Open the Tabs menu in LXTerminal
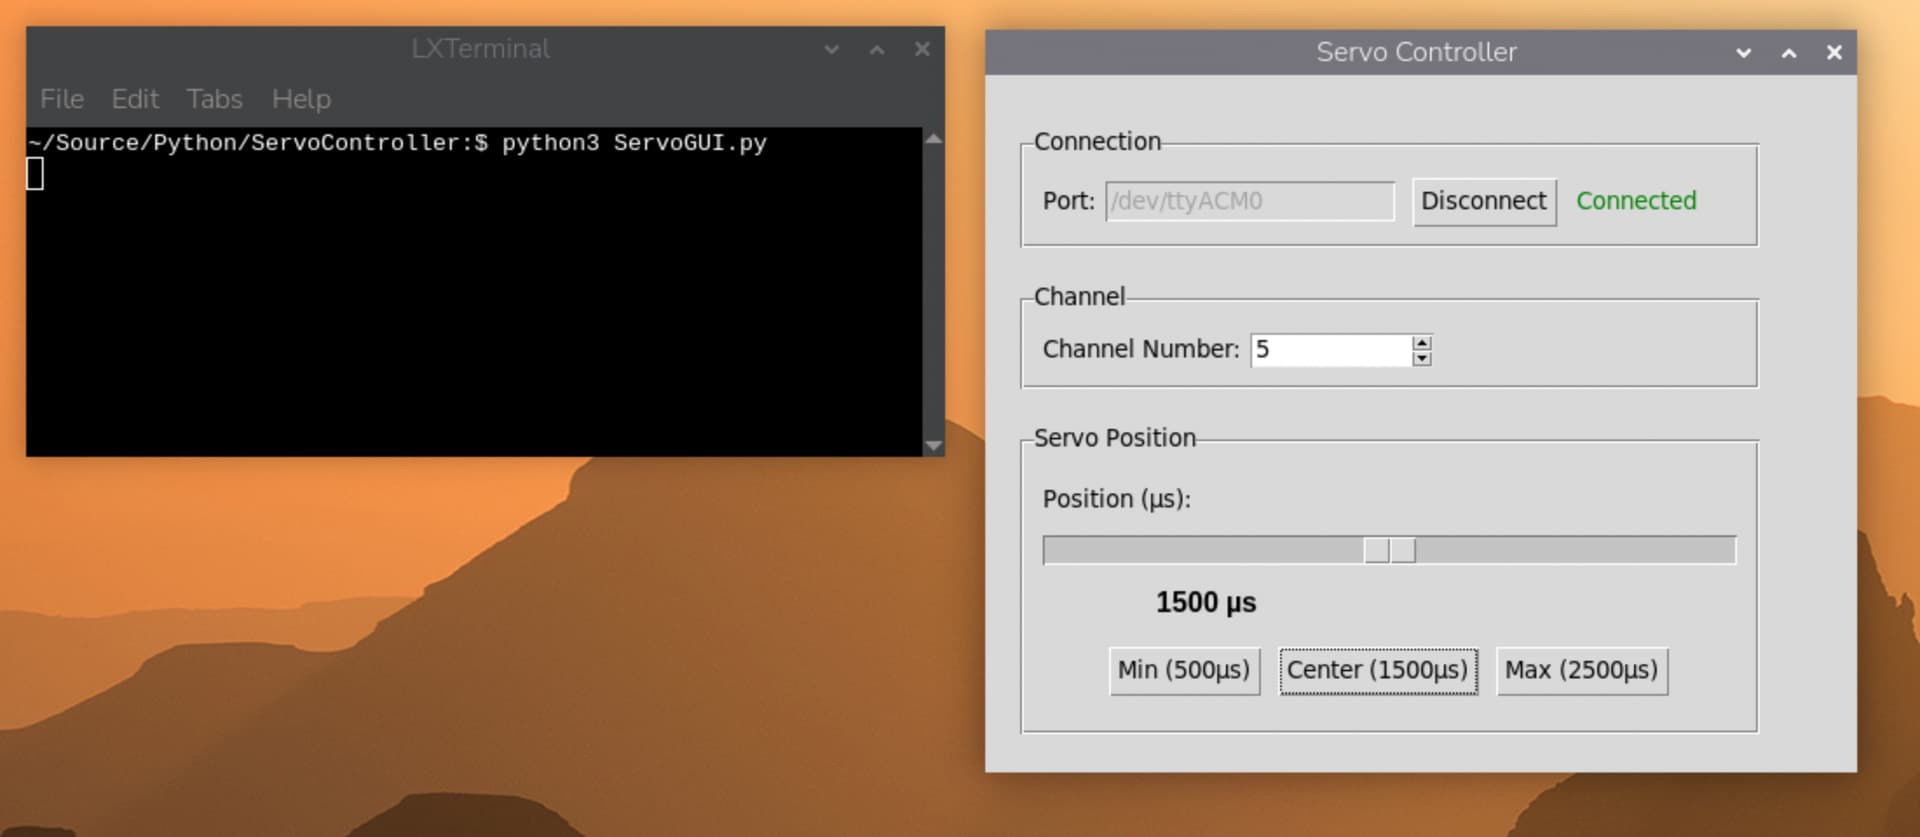Screen dimensions: 1920x837 pos(214,99)
